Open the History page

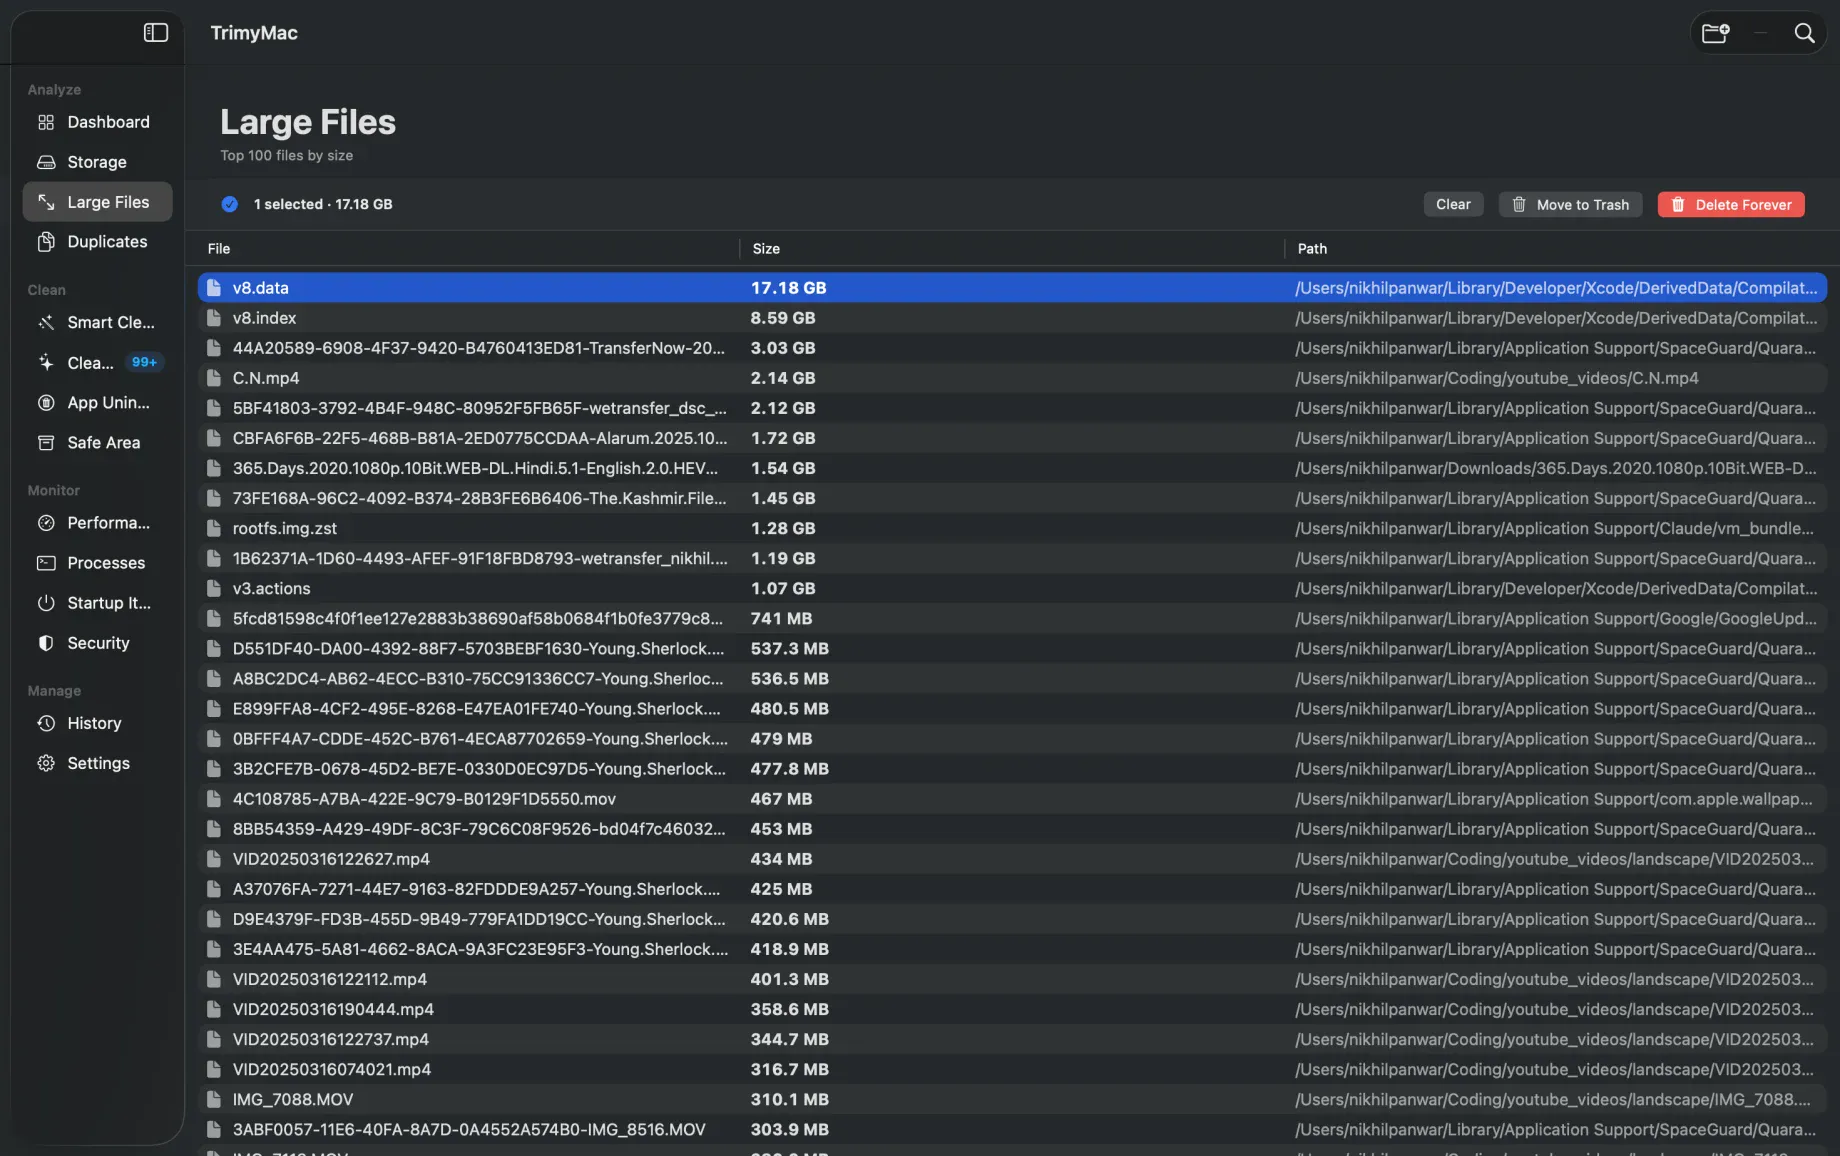[98, 723]
